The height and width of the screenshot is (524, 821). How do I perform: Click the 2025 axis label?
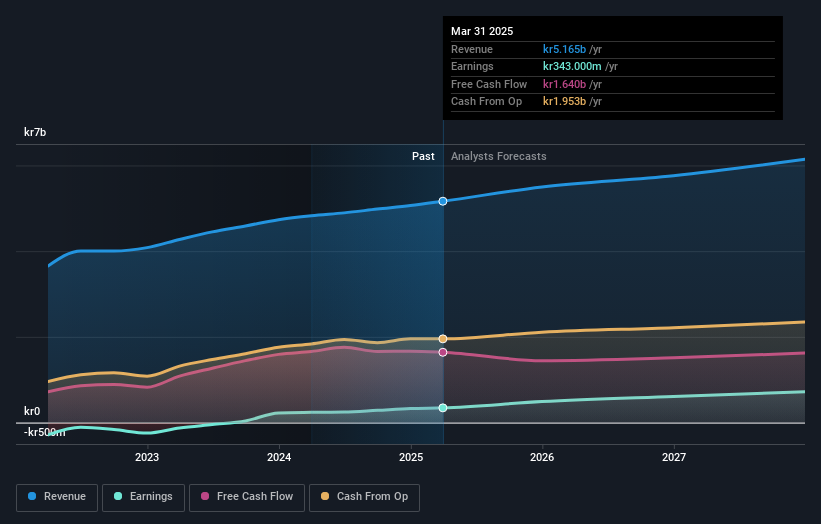[x=411, y=458]
